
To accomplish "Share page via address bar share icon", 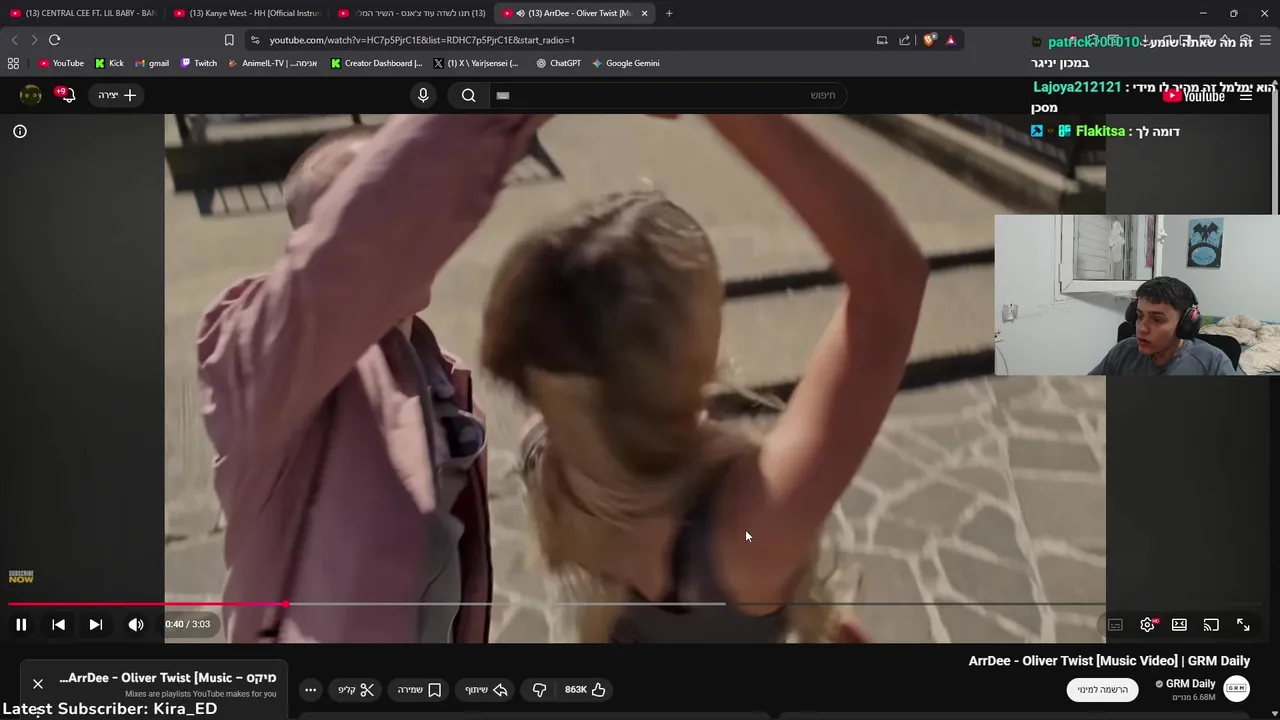I will (x=905, y=40).
